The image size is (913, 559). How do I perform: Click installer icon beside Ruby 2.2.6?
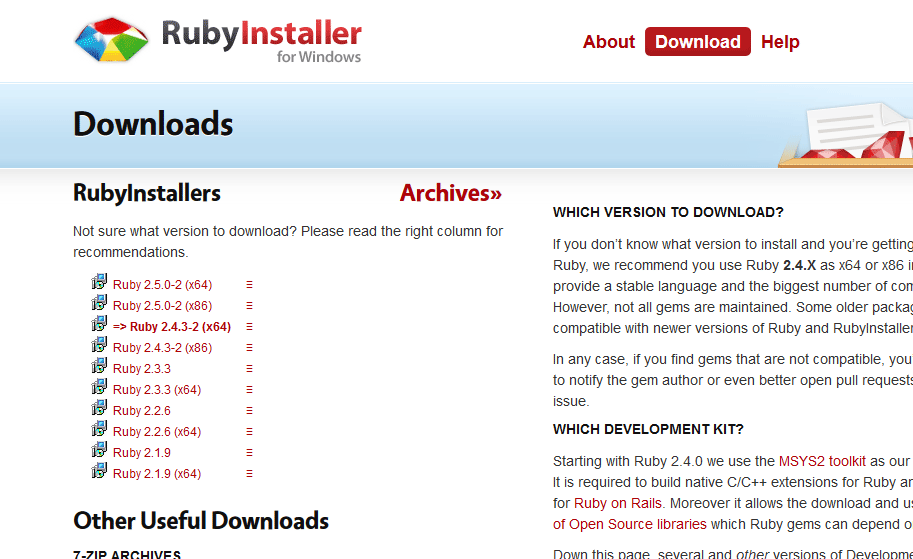point(99,408)
